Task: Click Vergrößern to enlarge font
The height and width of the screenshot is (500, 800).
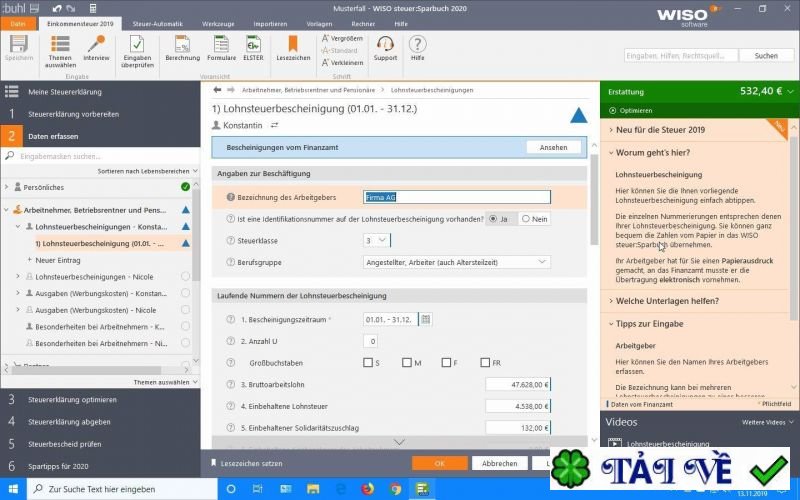Action: (342, 38)
